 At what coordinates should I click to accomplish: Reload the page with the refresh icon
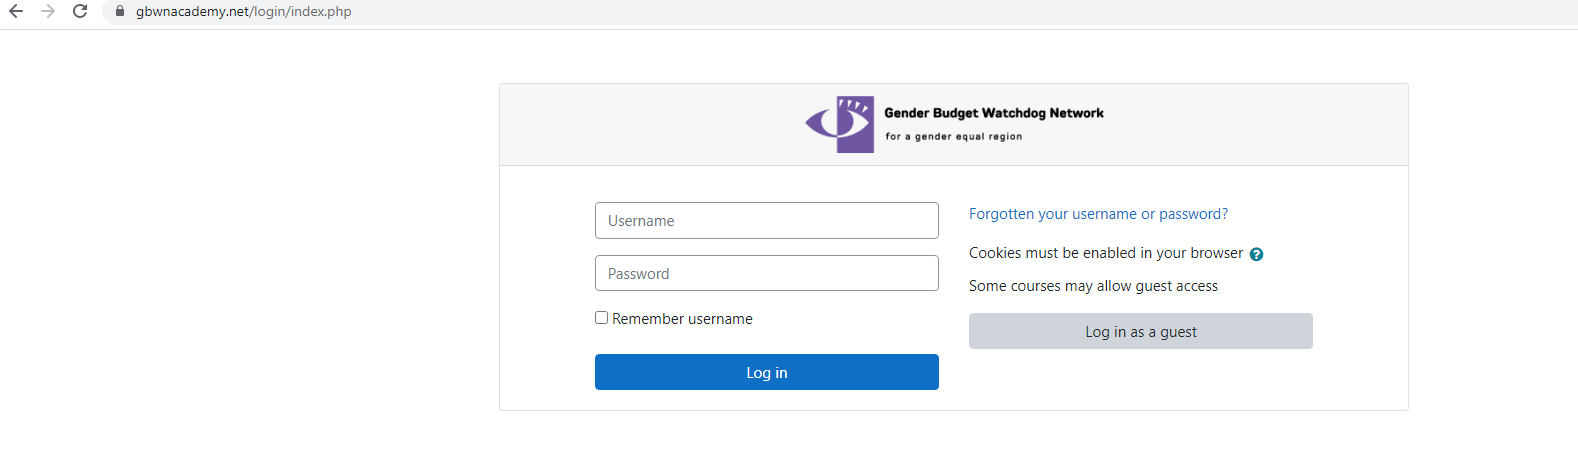click(80, 12)
